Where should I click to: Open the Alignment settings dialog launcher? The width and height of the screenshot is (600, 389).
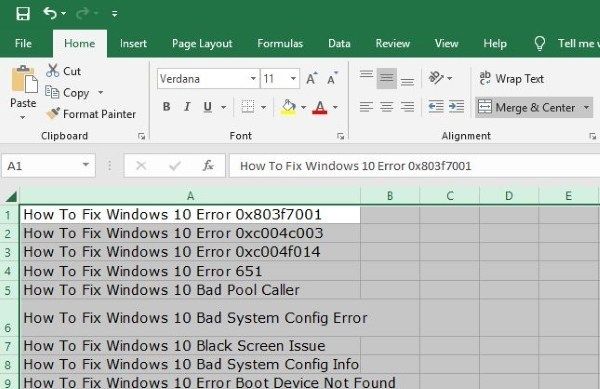pos(592,136)
